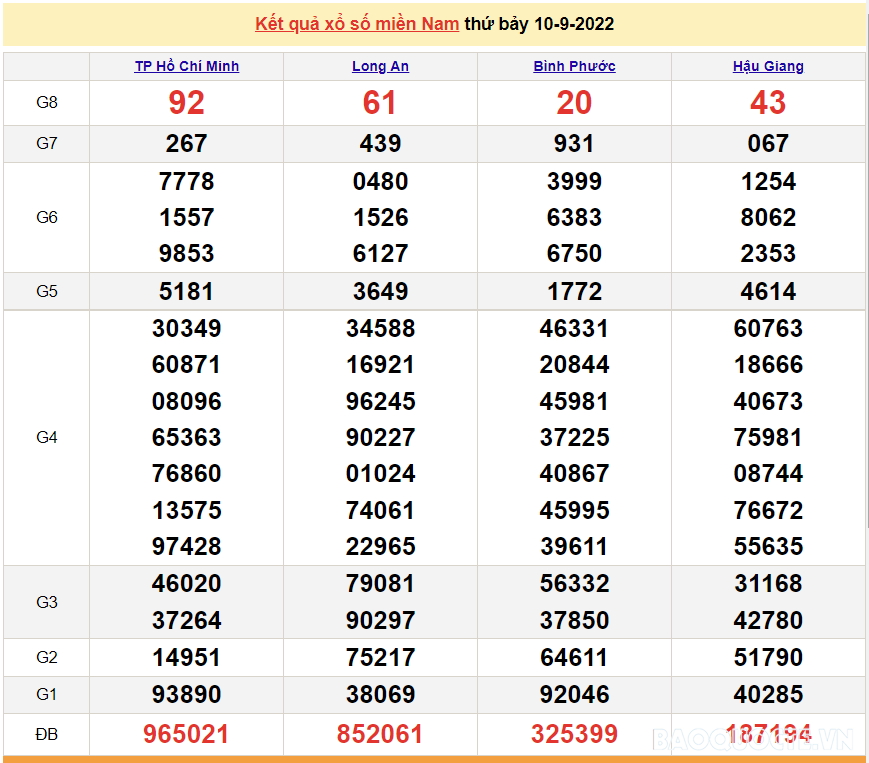
Task: Open the TP Hồ Chí Minh province link
Action: pyautogui.click(x=187, y=66)
